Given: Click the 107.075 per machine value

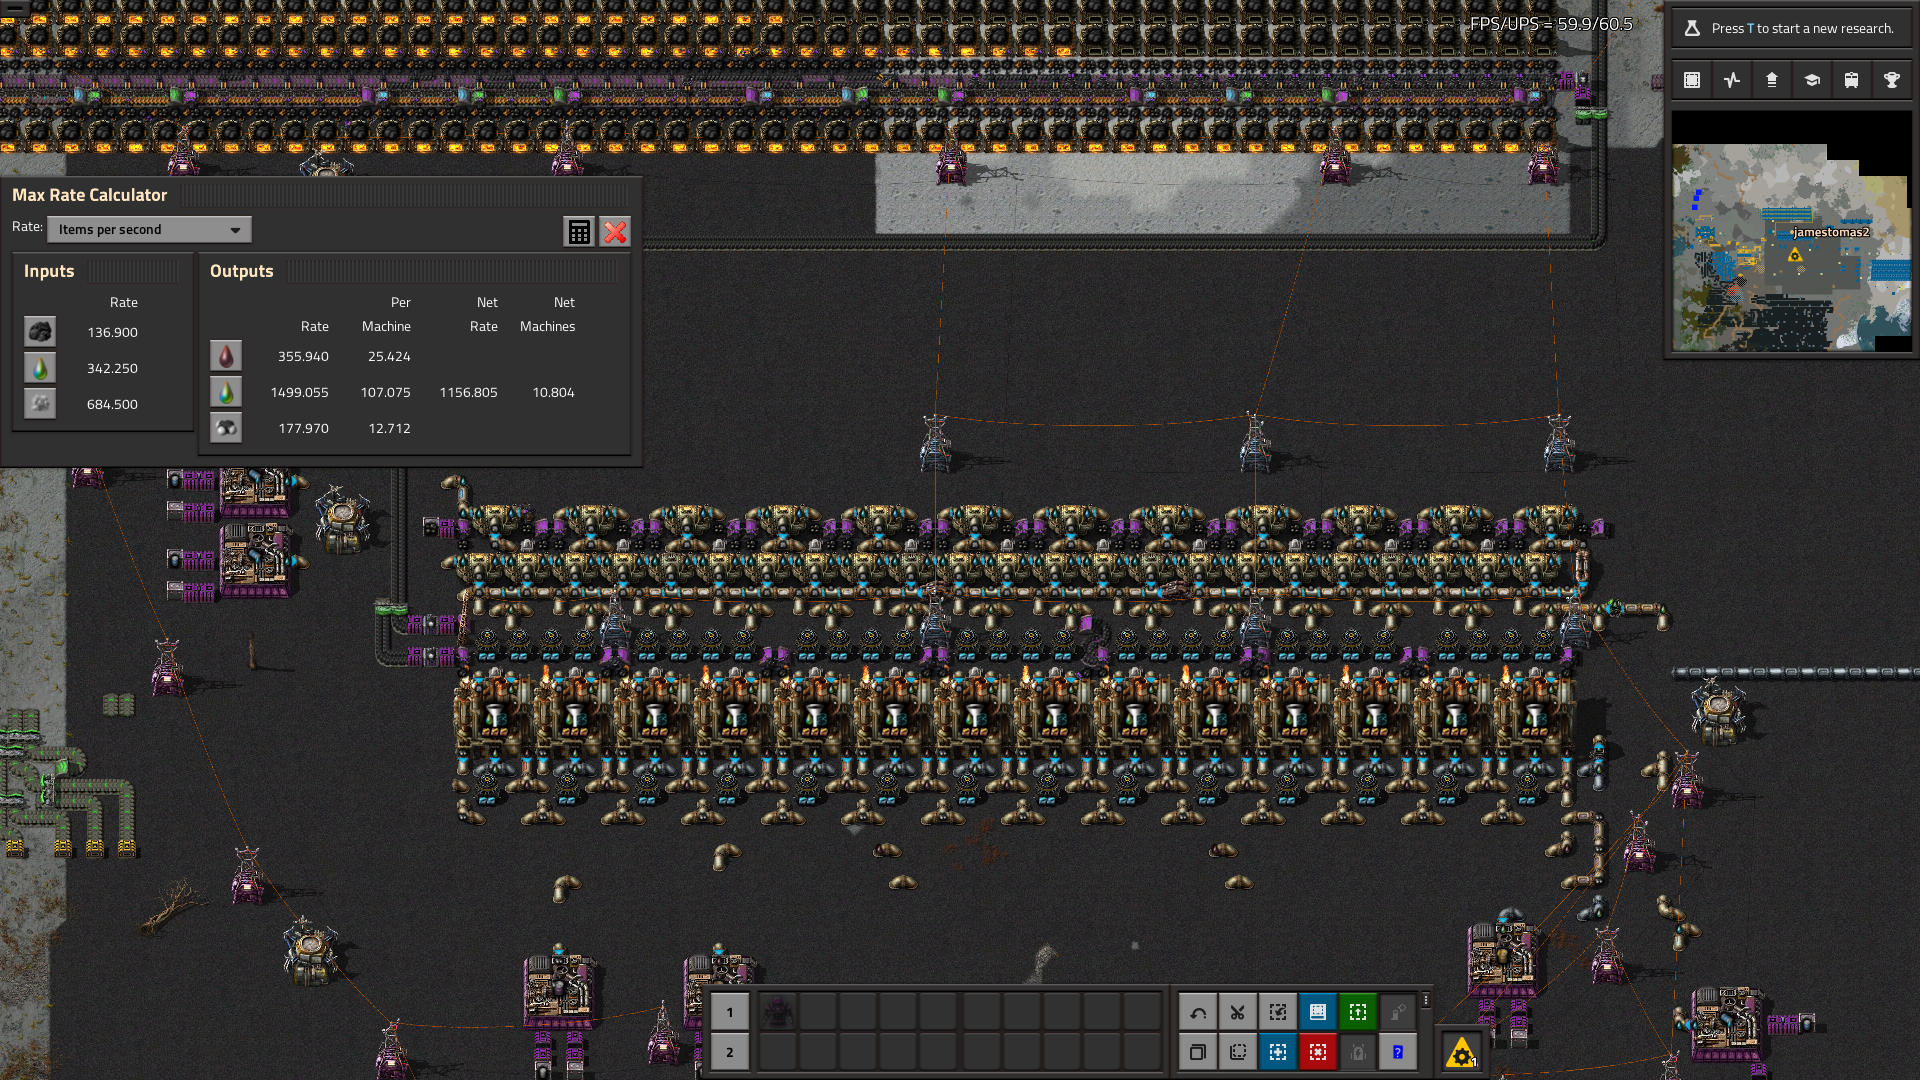Looking at the screenshot, I should click(385, 392).
